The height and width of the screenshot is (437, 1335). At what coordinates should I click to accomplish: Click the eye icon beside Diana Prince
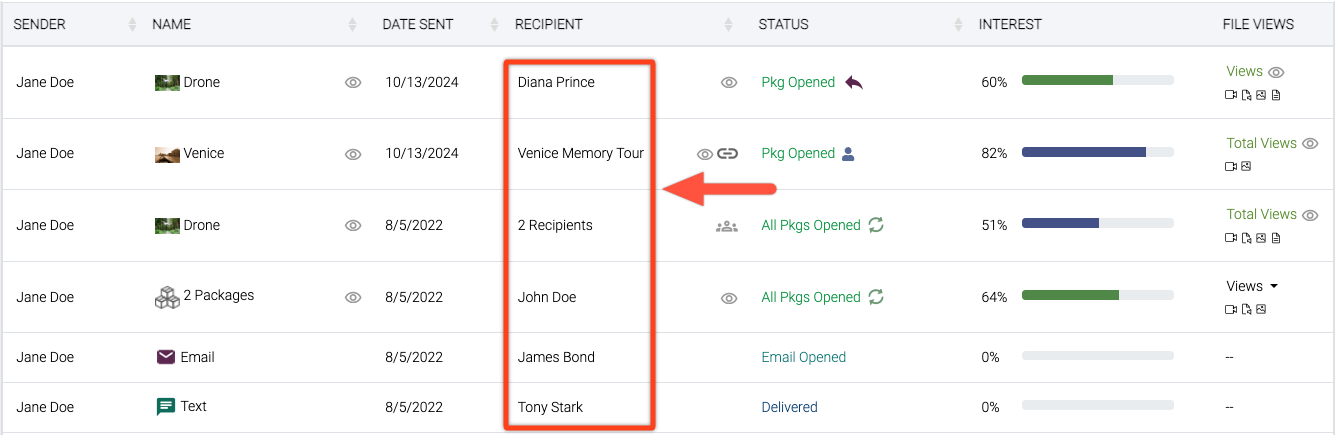point(729,83)
